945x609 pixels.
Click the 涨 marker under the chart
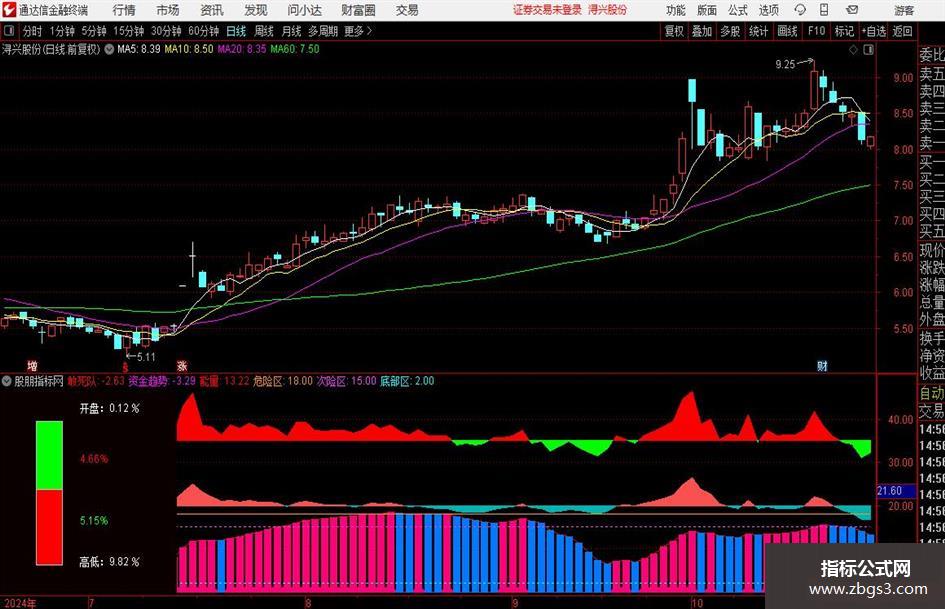click(181, 365)
